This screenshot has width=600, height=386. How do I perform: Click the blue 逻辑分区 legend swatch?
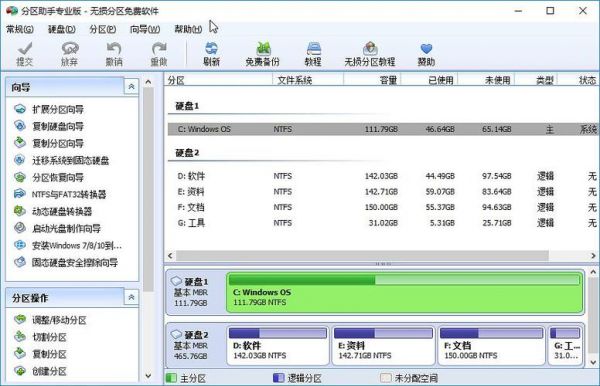coord(278,378)
